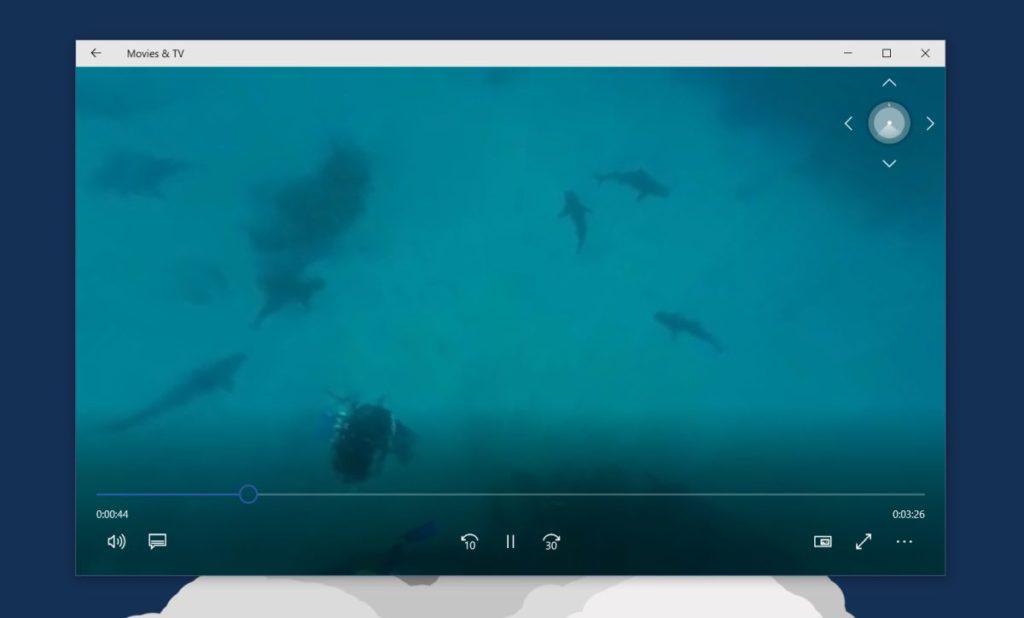The width and height of the screenshot is (1024, 618).
Task: Enter full screen mode
Action: pyautogui.click(x=863, y=541)
